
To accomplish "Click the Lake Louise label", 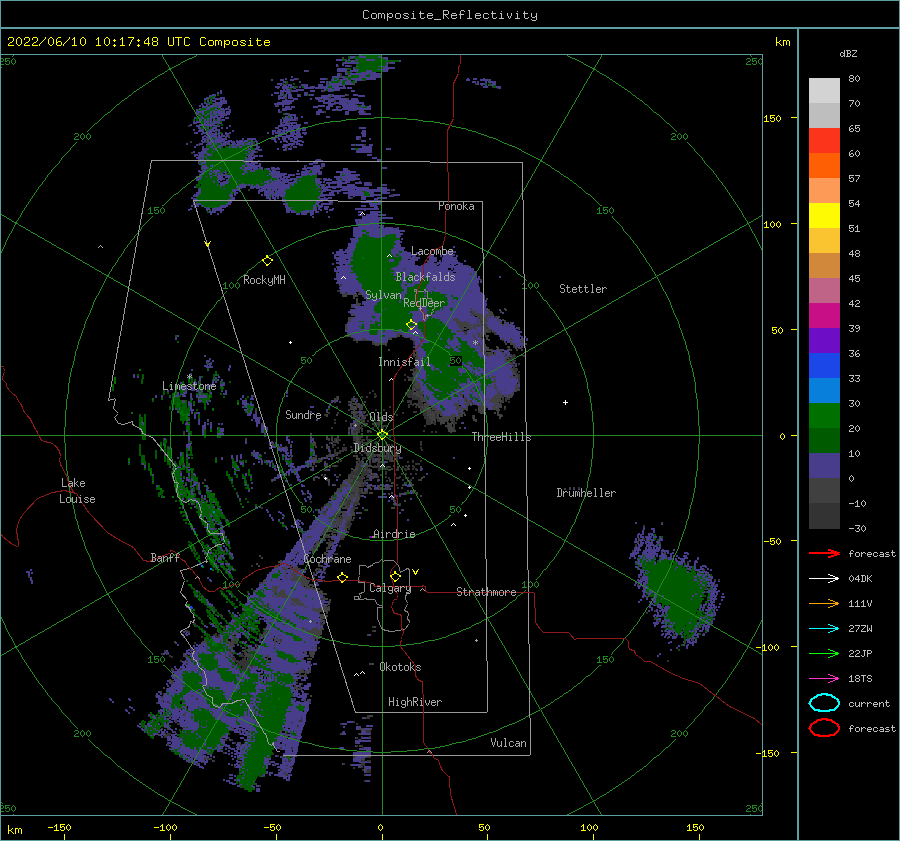I will (77, 491).
